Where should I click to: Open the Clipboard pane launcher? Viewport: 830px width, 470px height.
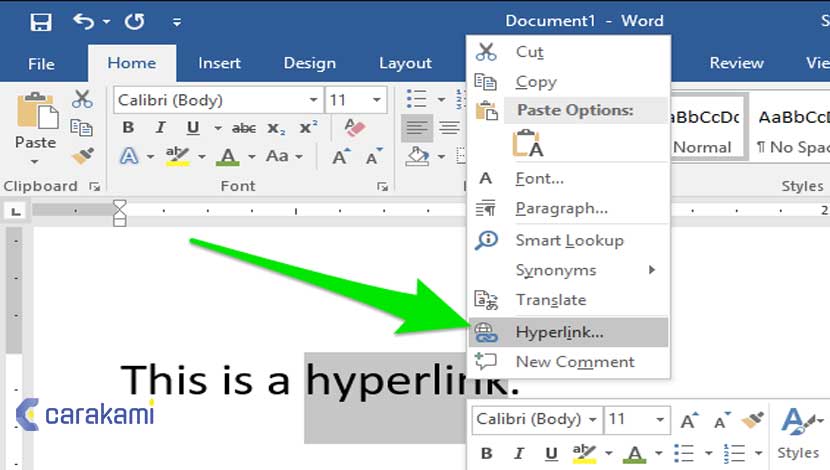tap(95, 186)
